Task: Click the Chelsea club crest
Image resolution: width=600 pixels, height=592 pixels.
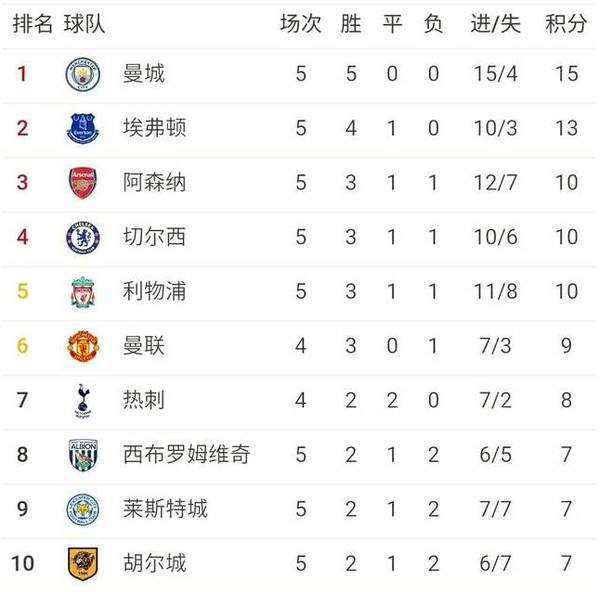Action: 82,237
